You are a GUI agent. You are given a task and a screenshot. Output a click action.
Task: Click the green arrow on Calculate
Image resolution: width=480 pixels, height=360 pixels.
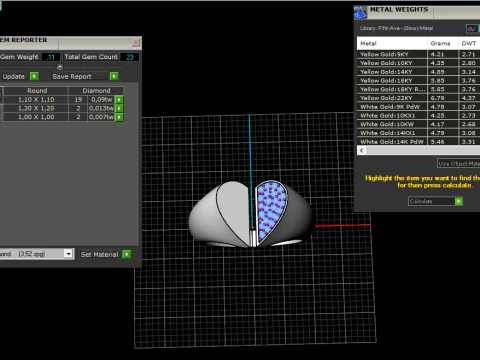pos(459,201)
